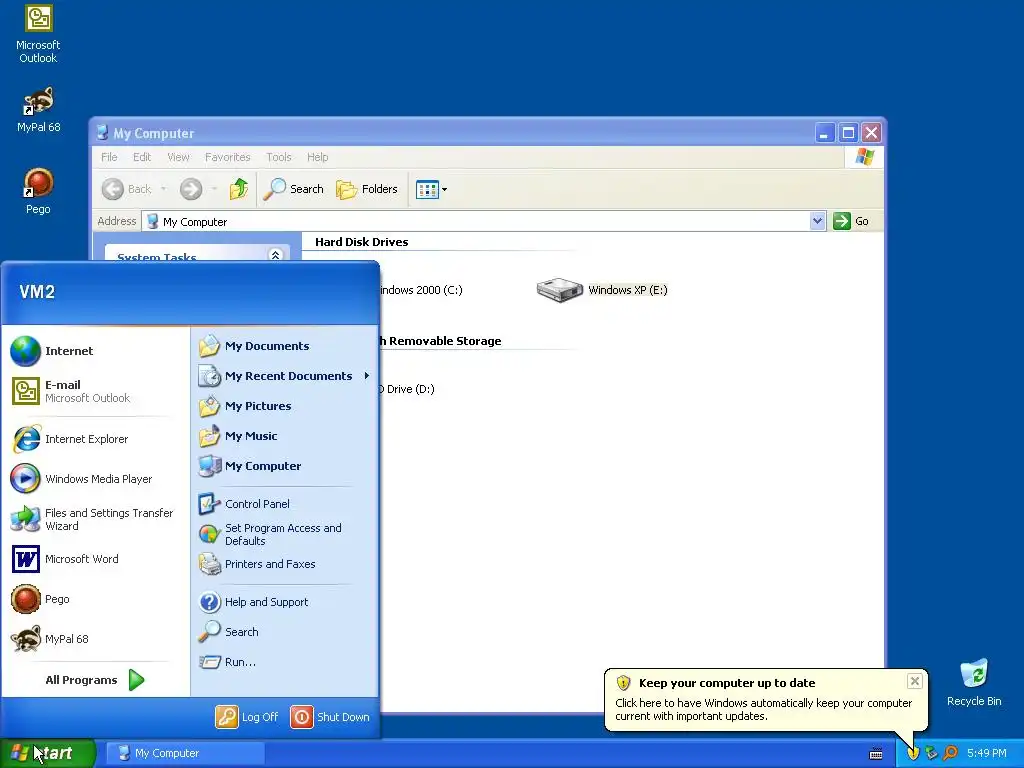Open the File menu
The image size is (1024, 768).
click(109, 157)
